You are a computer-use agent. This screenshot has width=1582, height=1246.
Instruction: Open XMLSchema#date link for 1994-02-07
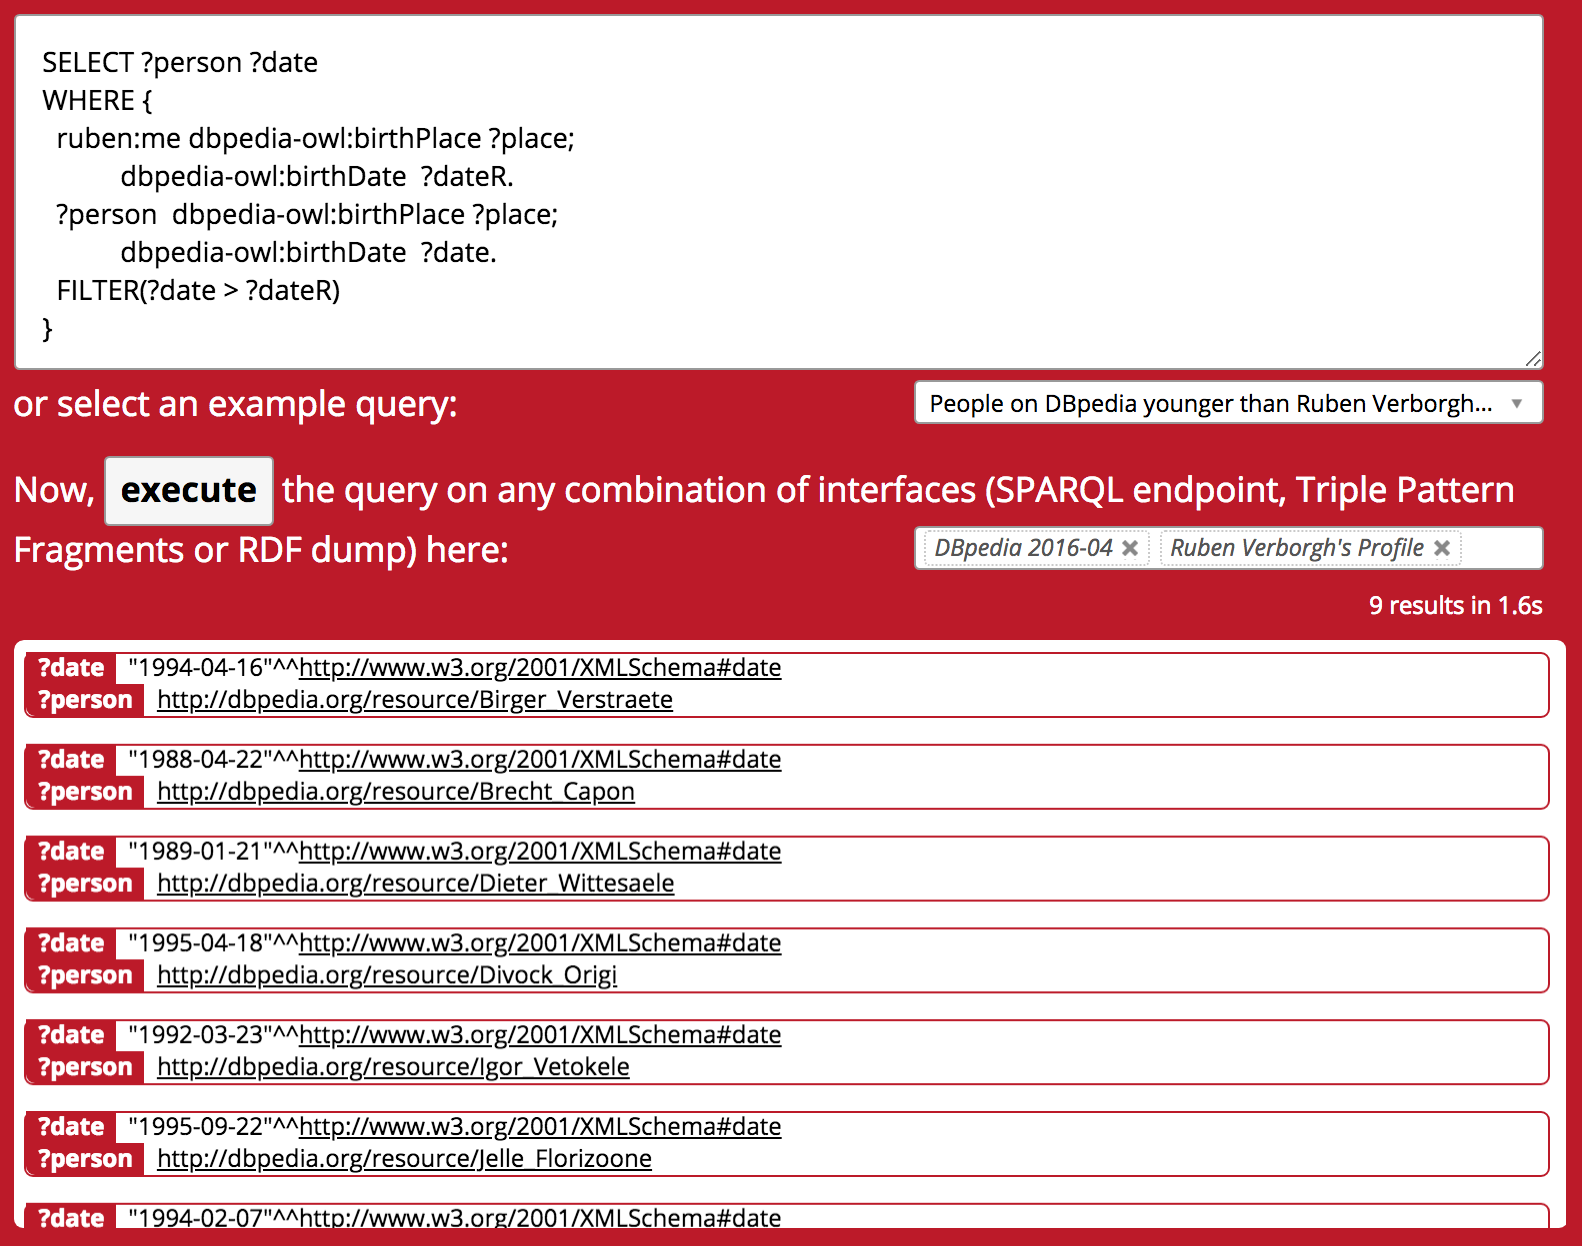point(540,1217)
